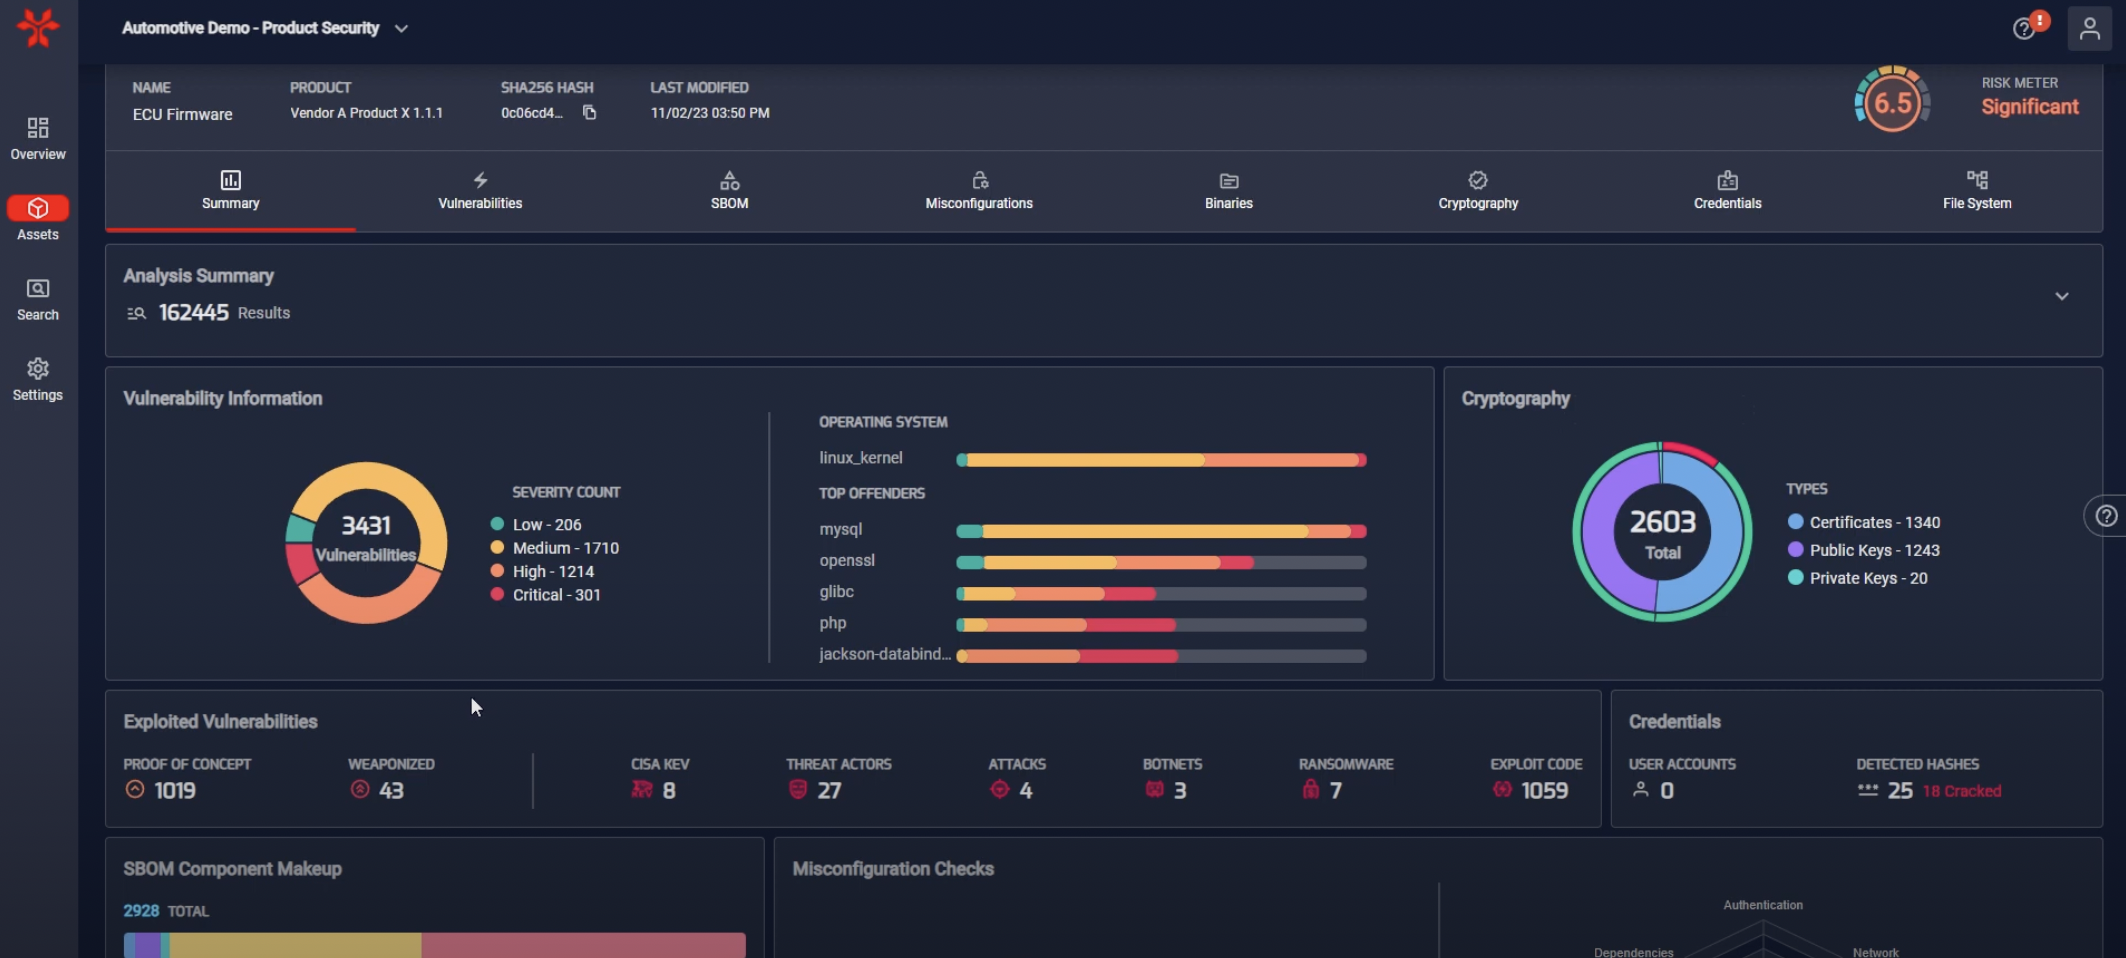Switch to the Cryptography tab

click(x=1477, y=190)
